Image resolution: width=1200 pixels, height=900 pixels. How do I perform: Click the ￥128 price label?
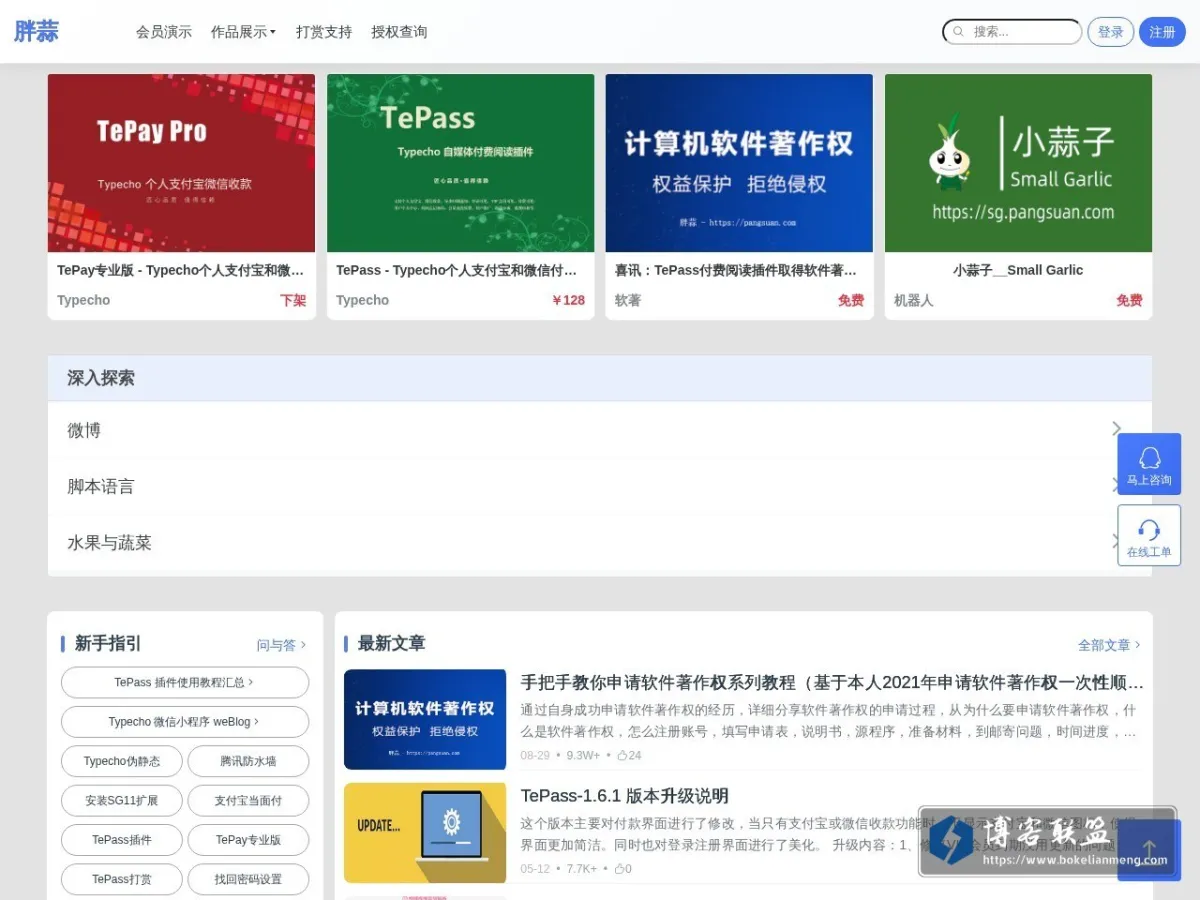[568, 300]
